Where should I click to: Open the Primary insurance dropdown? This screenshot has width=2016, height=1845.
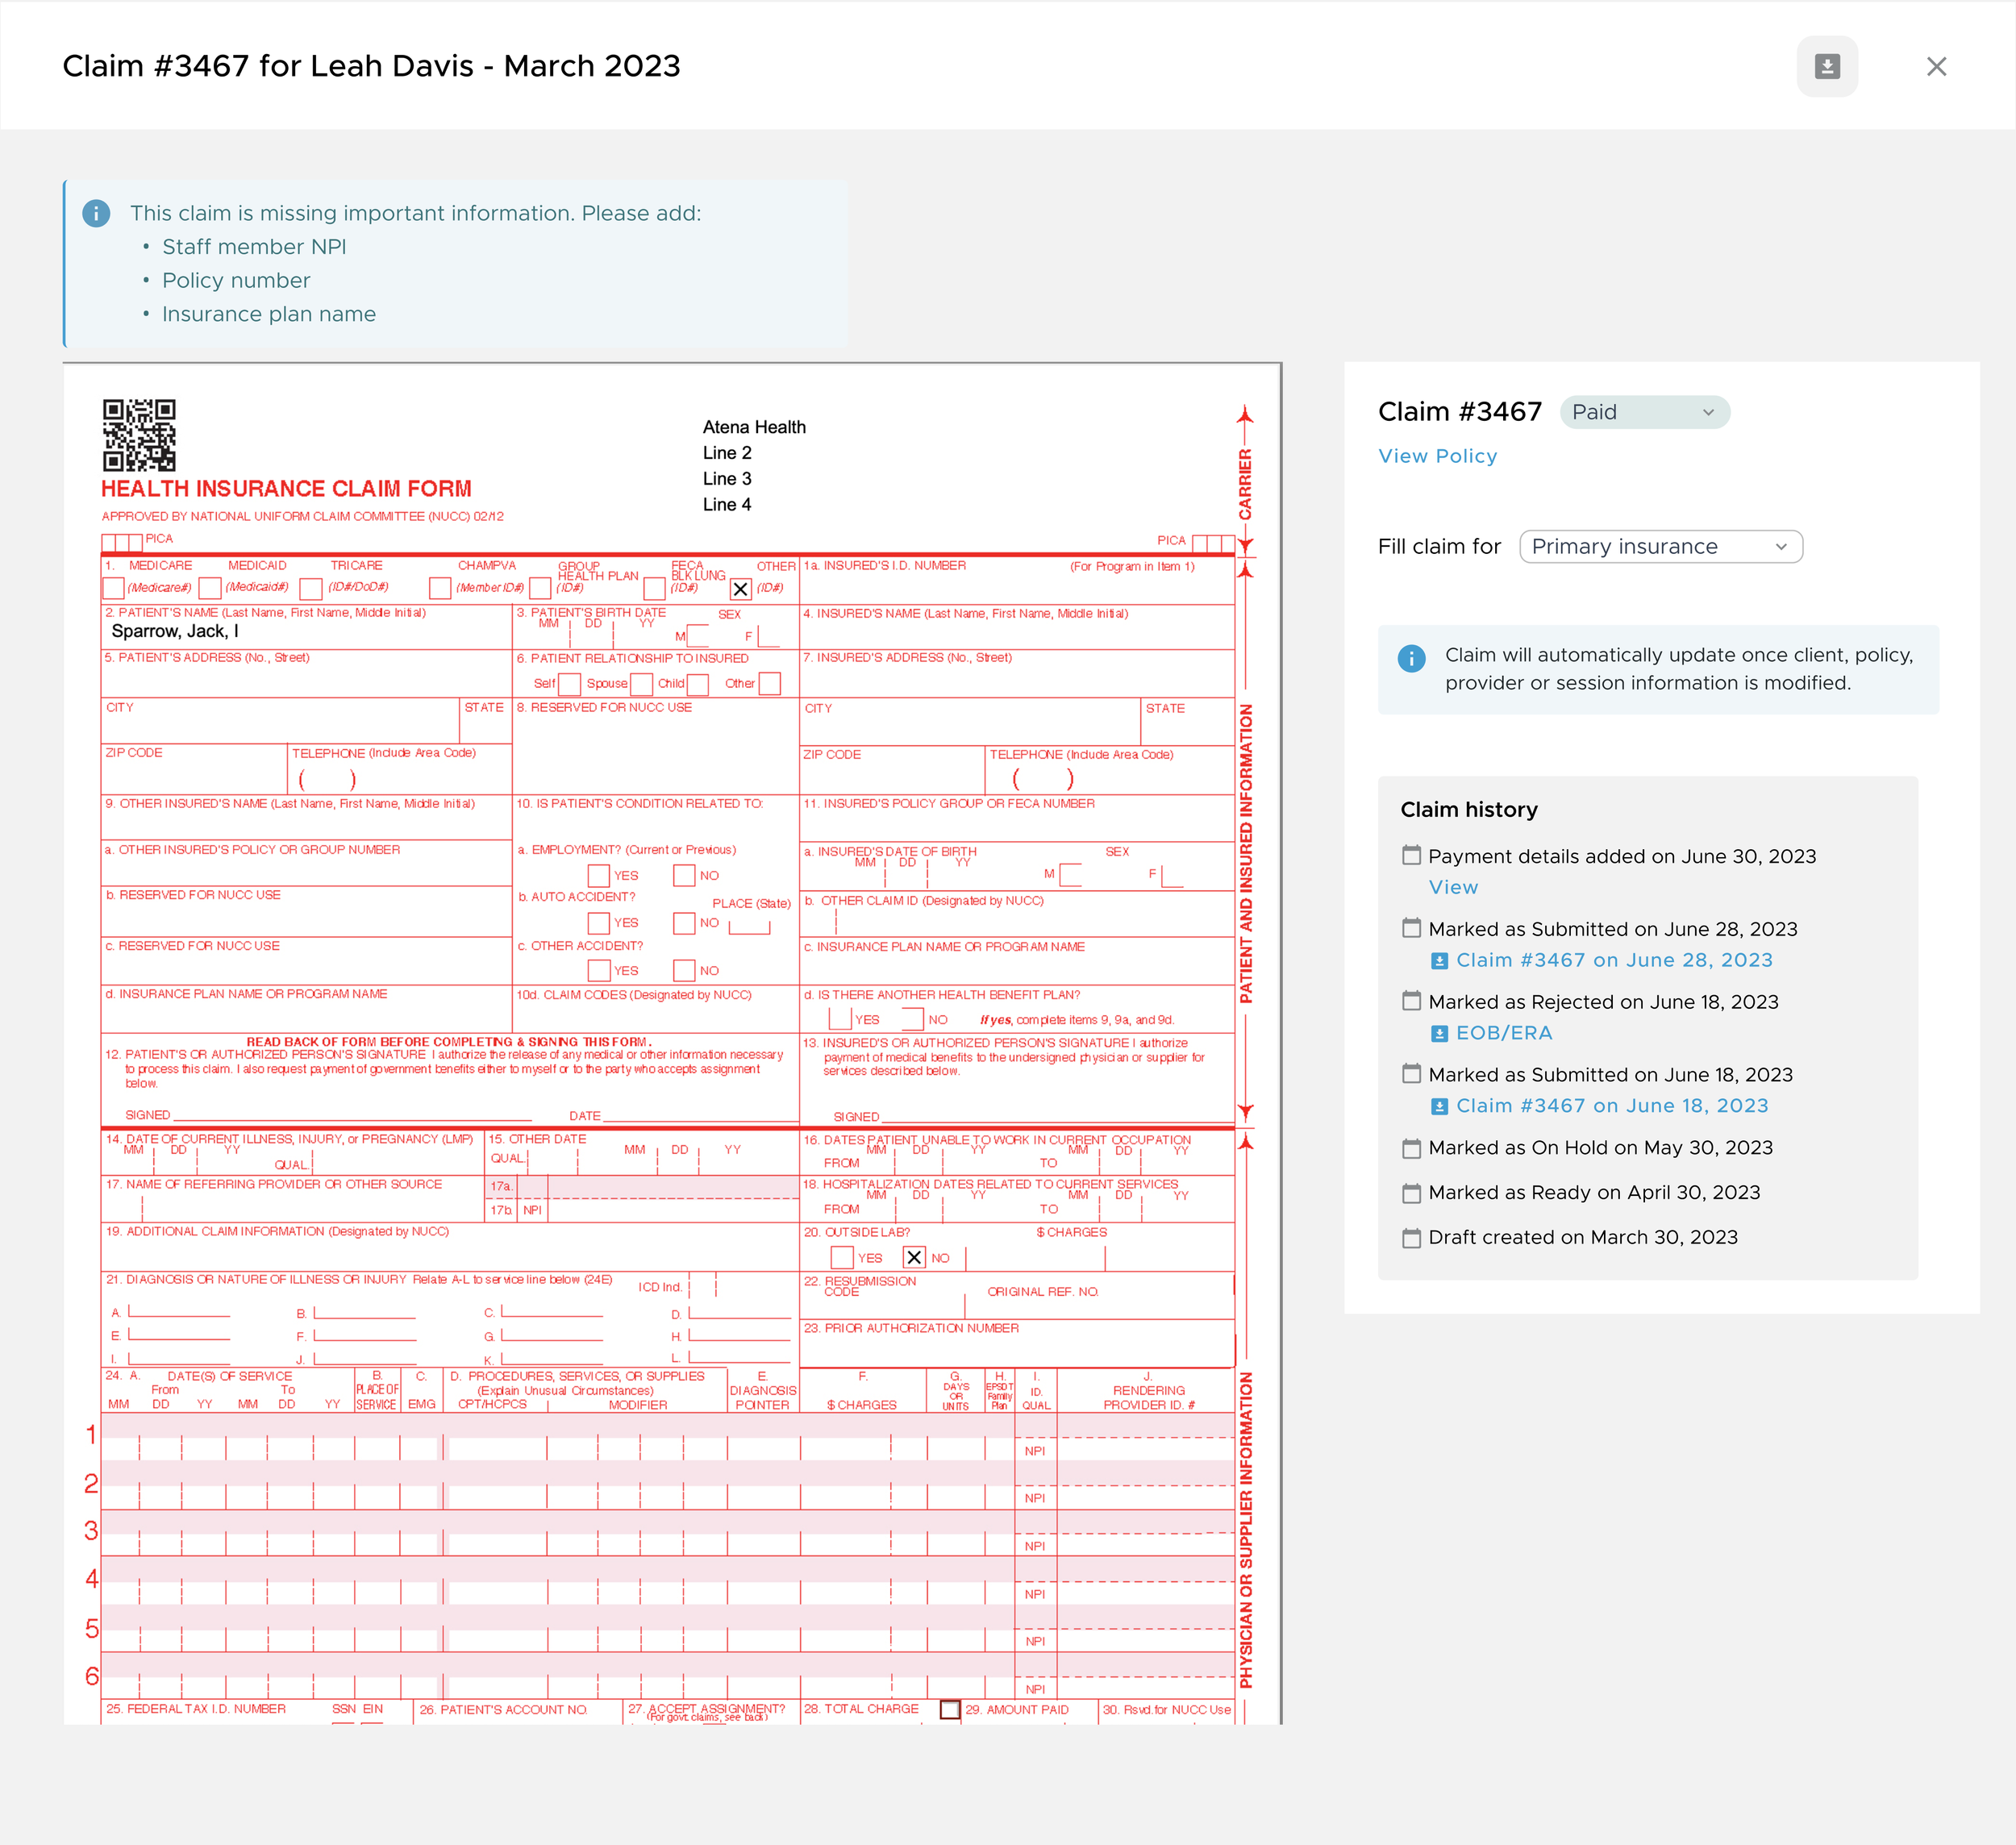coord(1660,547)
